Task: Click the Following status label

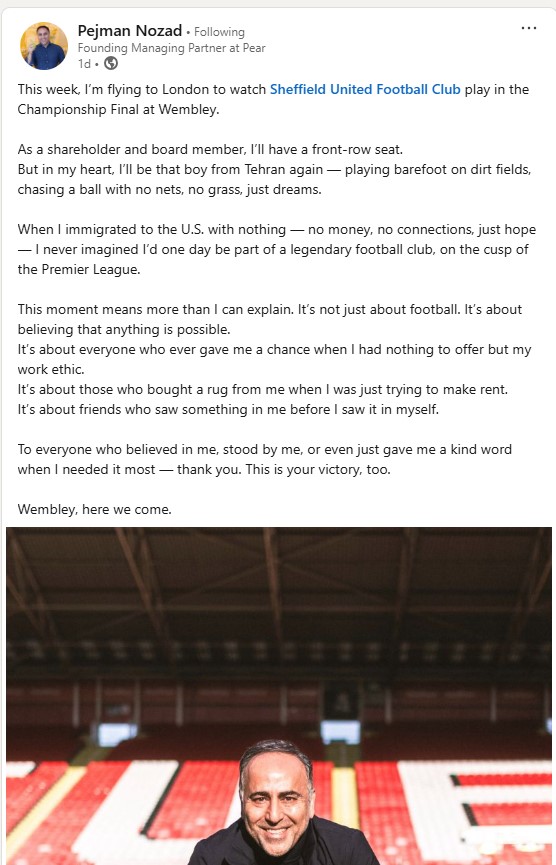Action: tap(219, 32)
